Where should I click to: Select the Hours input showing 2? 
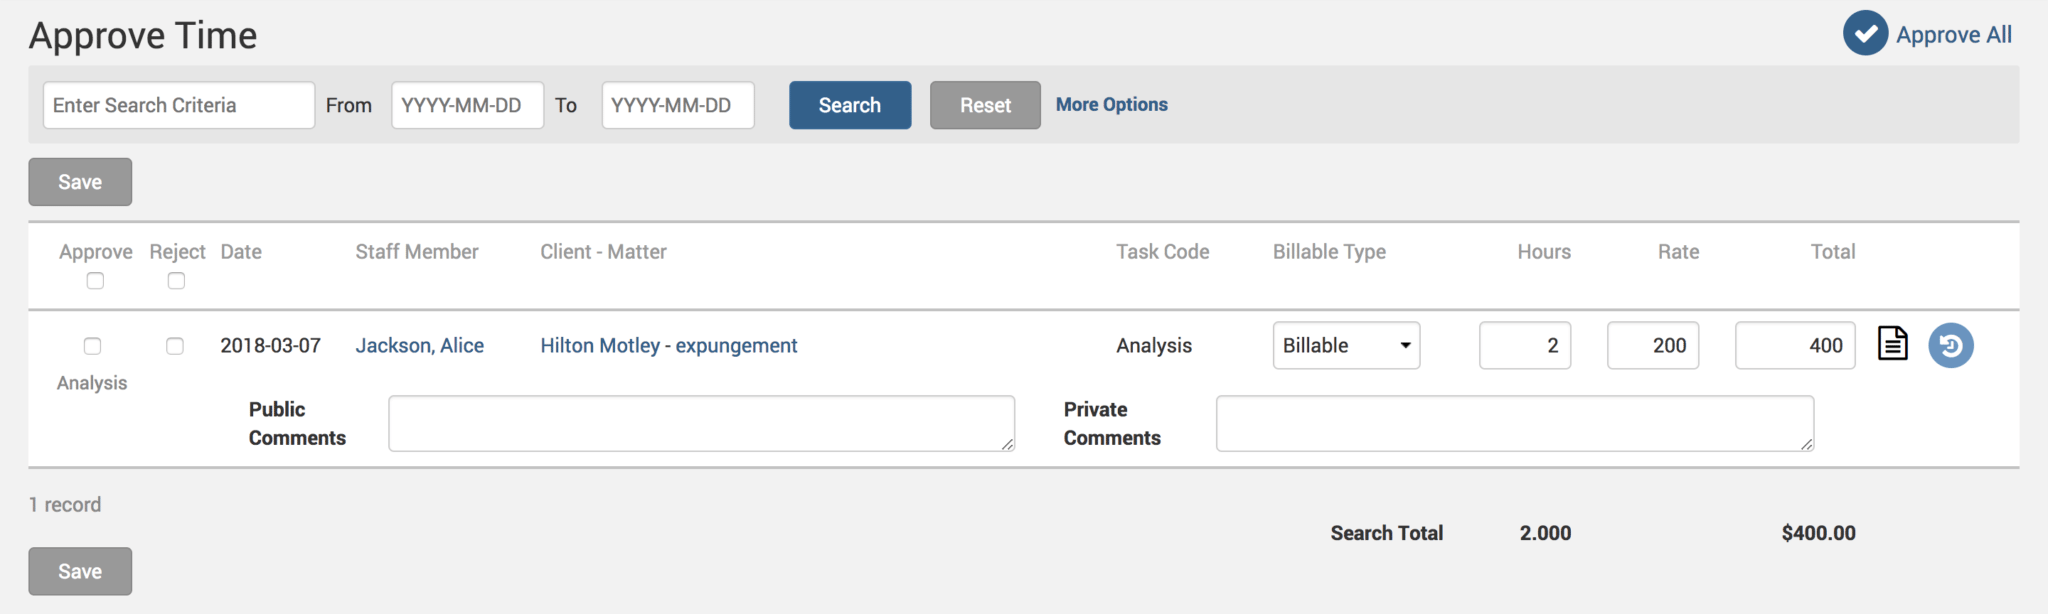click(x=1524, y=345)
